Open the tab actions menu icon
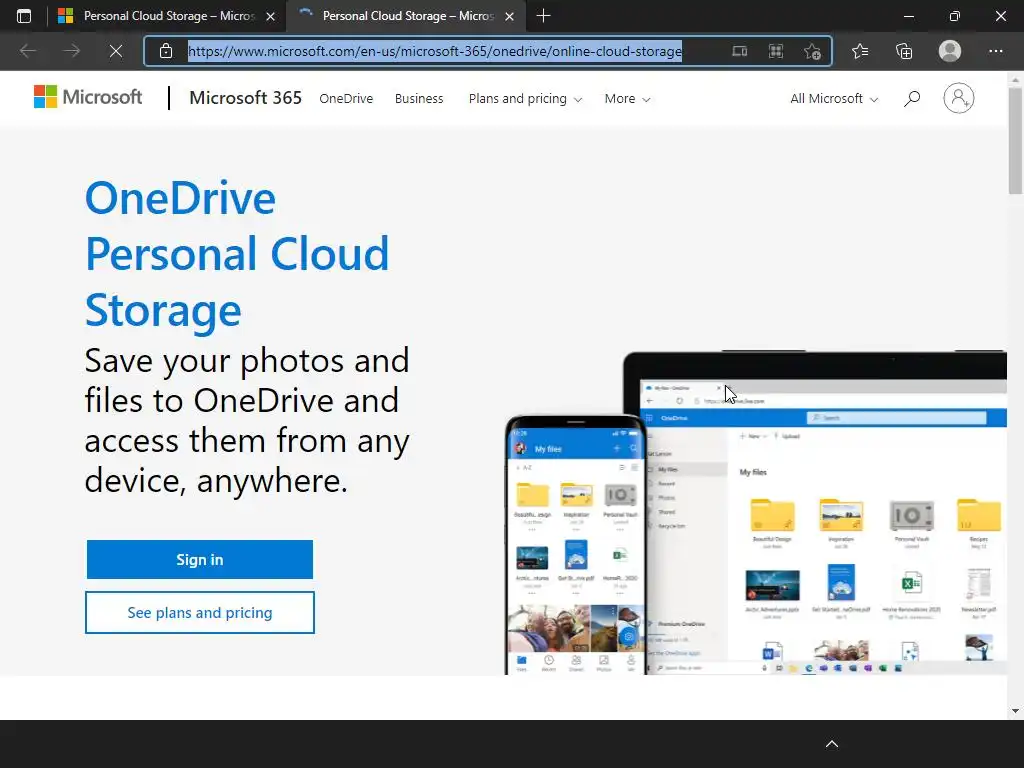Screen dimensions: 1024x768 (x=24, y=16)
